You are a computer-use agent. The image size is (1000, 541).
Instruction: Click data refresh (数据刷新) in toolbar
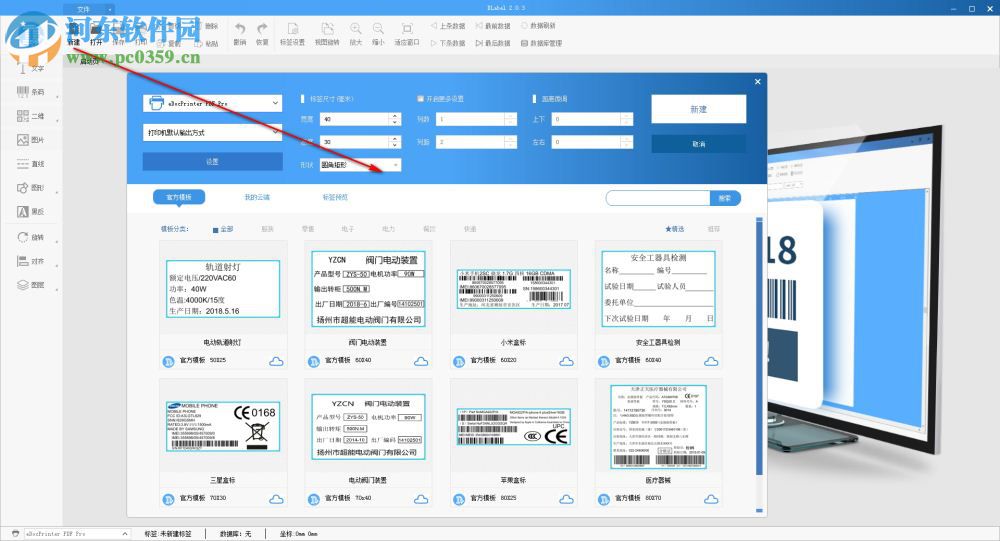pyautogui.click(x=538, y=26)
